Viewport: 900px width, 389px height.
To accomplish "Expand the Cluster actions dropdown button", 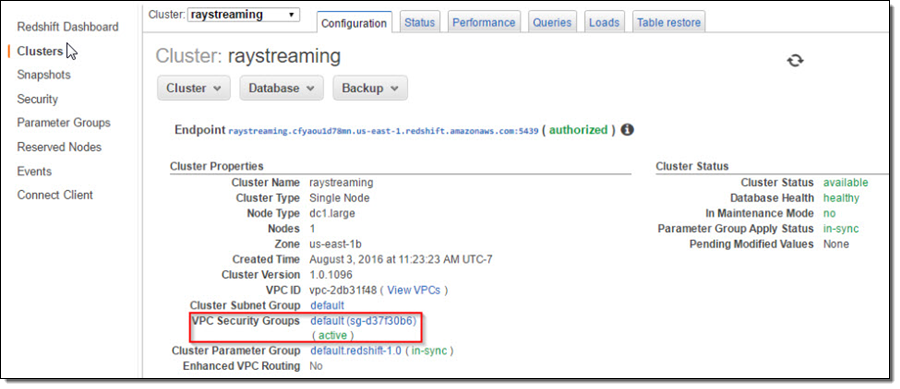I will tap(193, 88).
